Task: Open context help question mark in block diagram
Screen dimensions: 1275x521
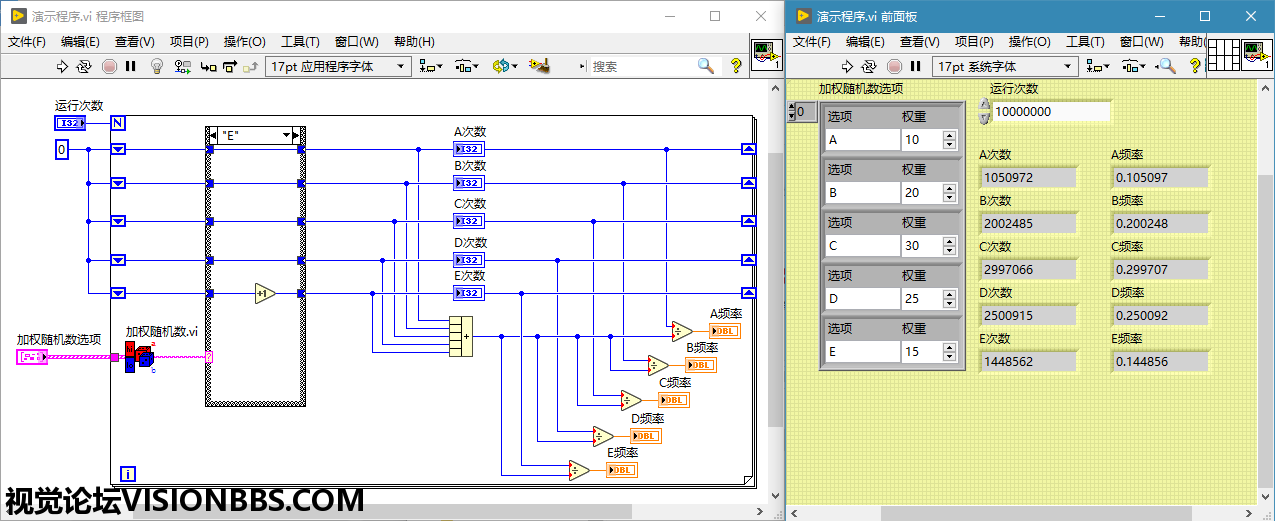Action: click(736, 66)
